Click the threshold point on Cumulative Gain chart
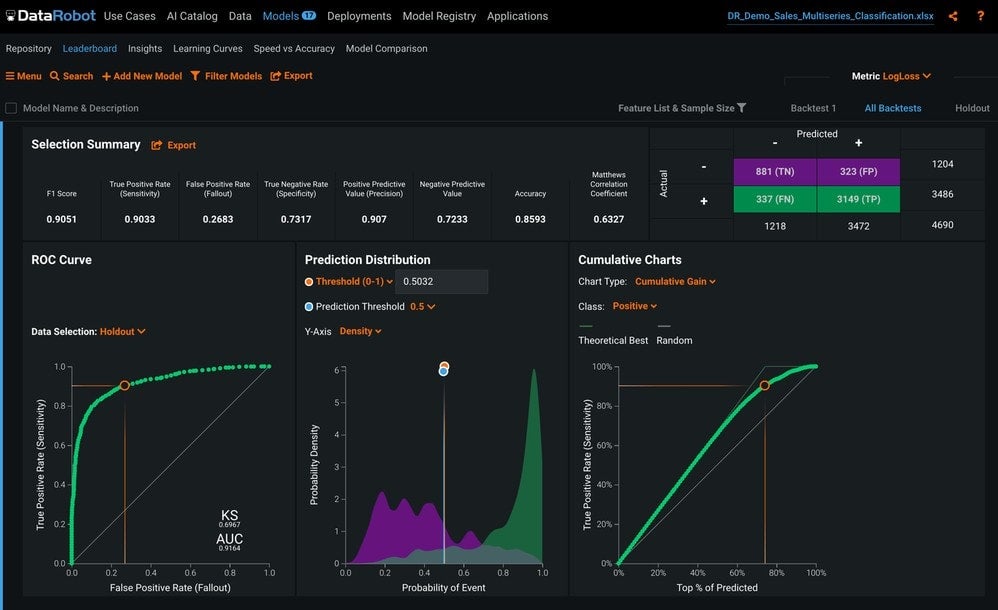This screenshot has height=610, width=998. click(x=764, y=385)
